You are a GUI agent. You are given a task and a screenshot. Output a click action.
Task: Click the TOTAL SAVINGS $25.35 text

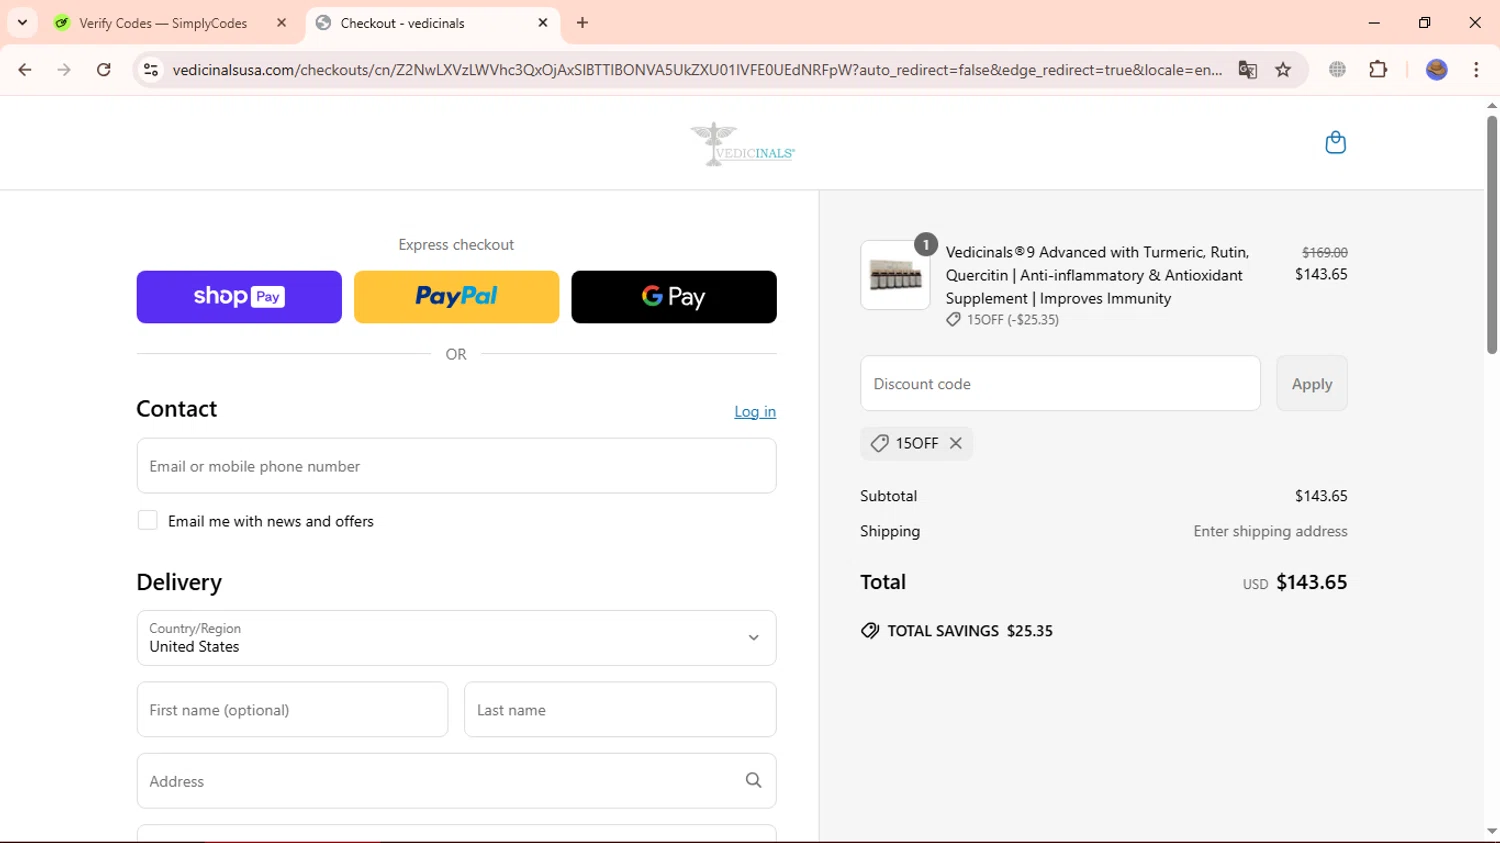pos(957,631)
